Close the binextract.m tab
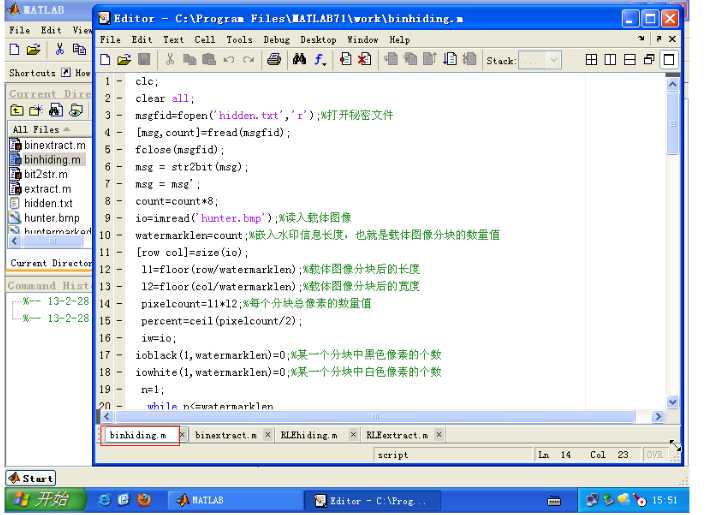This screenshot has width=713, height=515. point(268,435)
